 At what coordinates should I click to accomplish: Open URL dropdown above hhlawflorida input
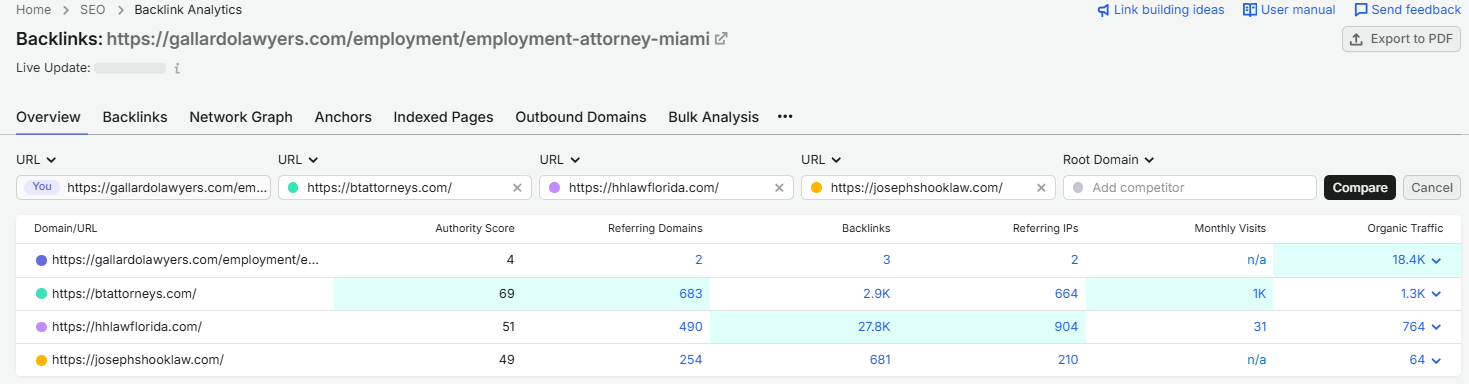(560, 160)
